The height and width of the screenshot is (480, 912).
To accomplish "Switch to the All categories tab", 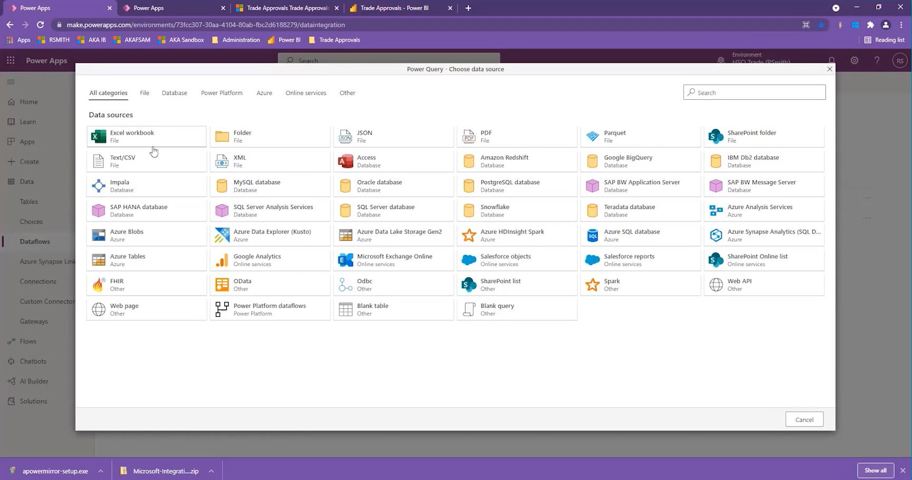I will (108, 93).
